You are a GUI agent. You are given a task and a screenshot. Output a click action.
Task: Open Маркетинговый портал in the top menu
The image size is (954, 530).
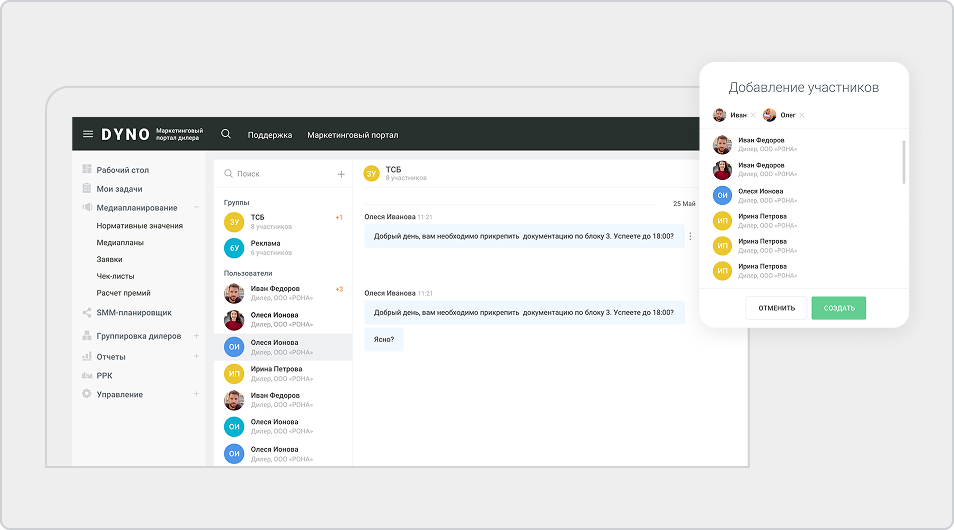click(352, 135)
